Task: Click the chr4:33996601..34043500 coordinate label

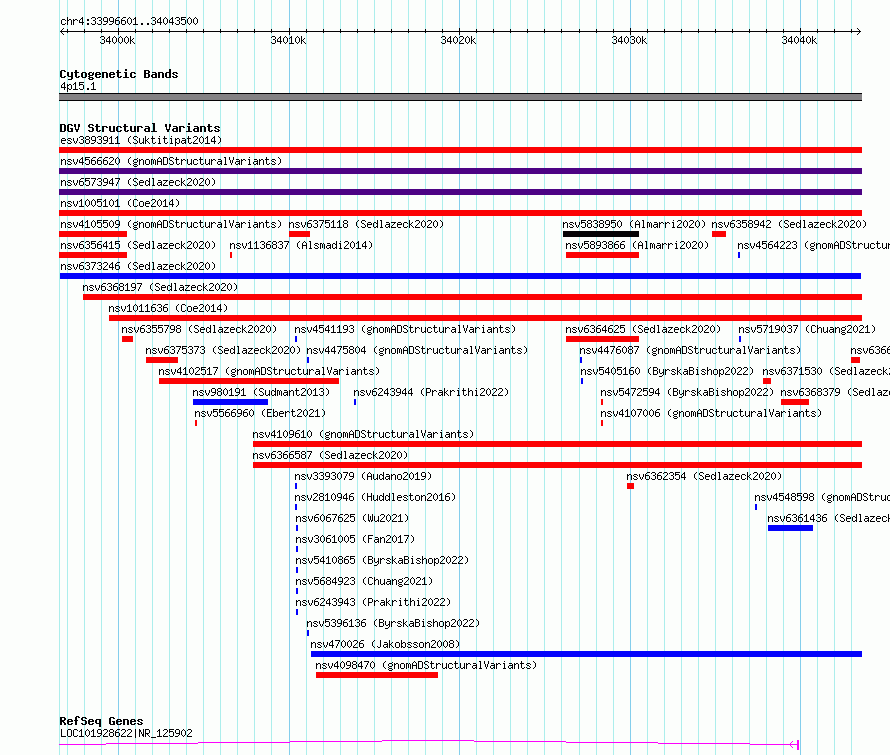Action: coord(129,21)
